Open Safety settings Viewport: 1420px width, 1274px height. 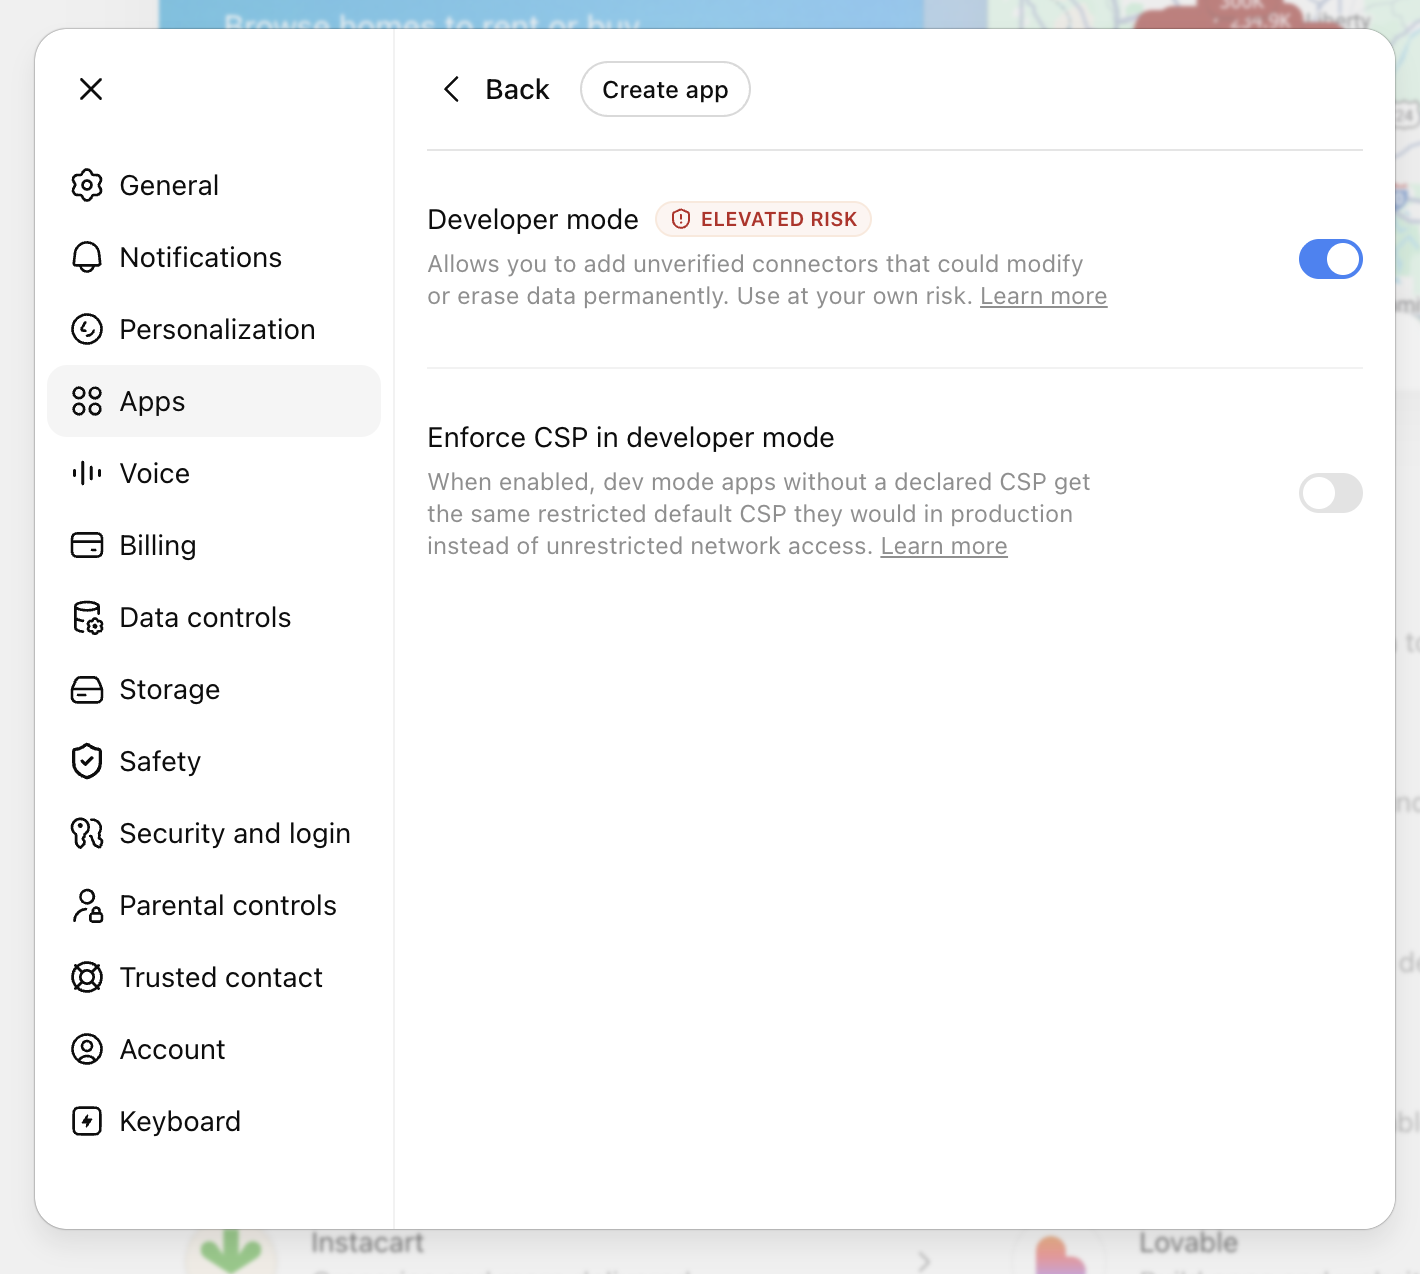click(x=214, y=761)
